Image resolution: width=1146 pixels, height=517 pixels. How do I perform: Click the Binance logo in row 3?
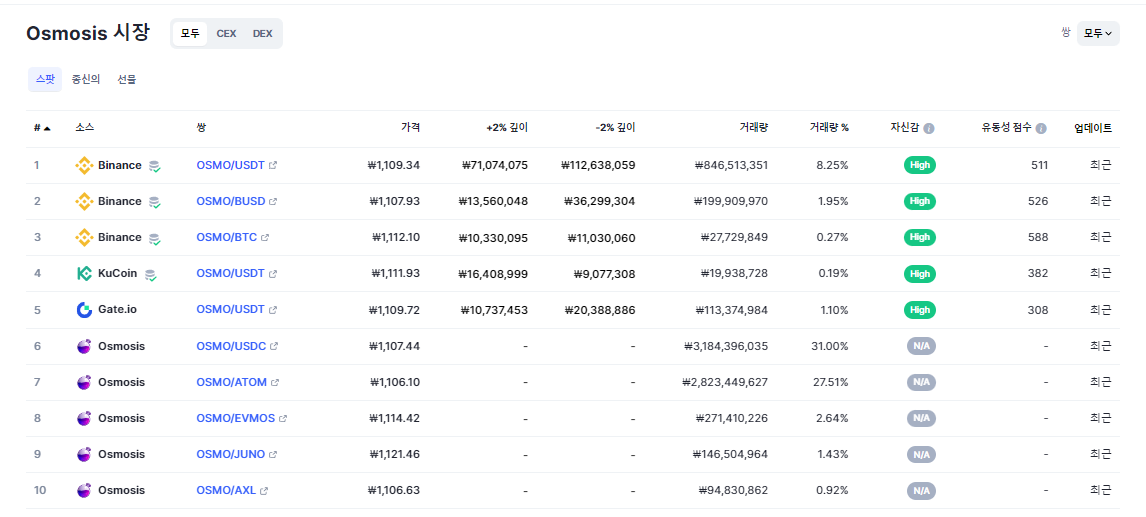pos(85,238)
